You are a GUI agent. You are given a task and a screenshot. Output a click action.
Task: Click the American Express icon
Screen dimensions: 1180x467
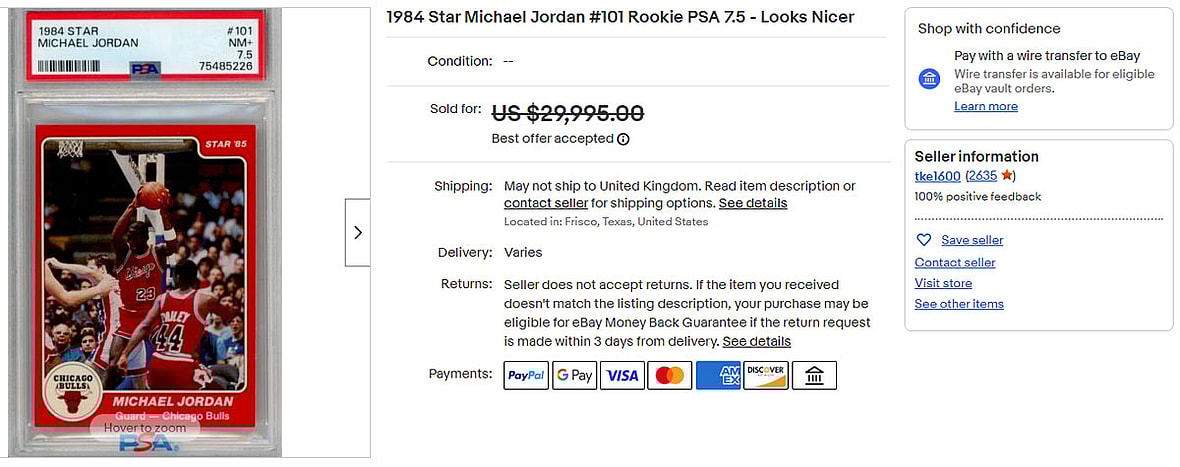click(718, 375)
